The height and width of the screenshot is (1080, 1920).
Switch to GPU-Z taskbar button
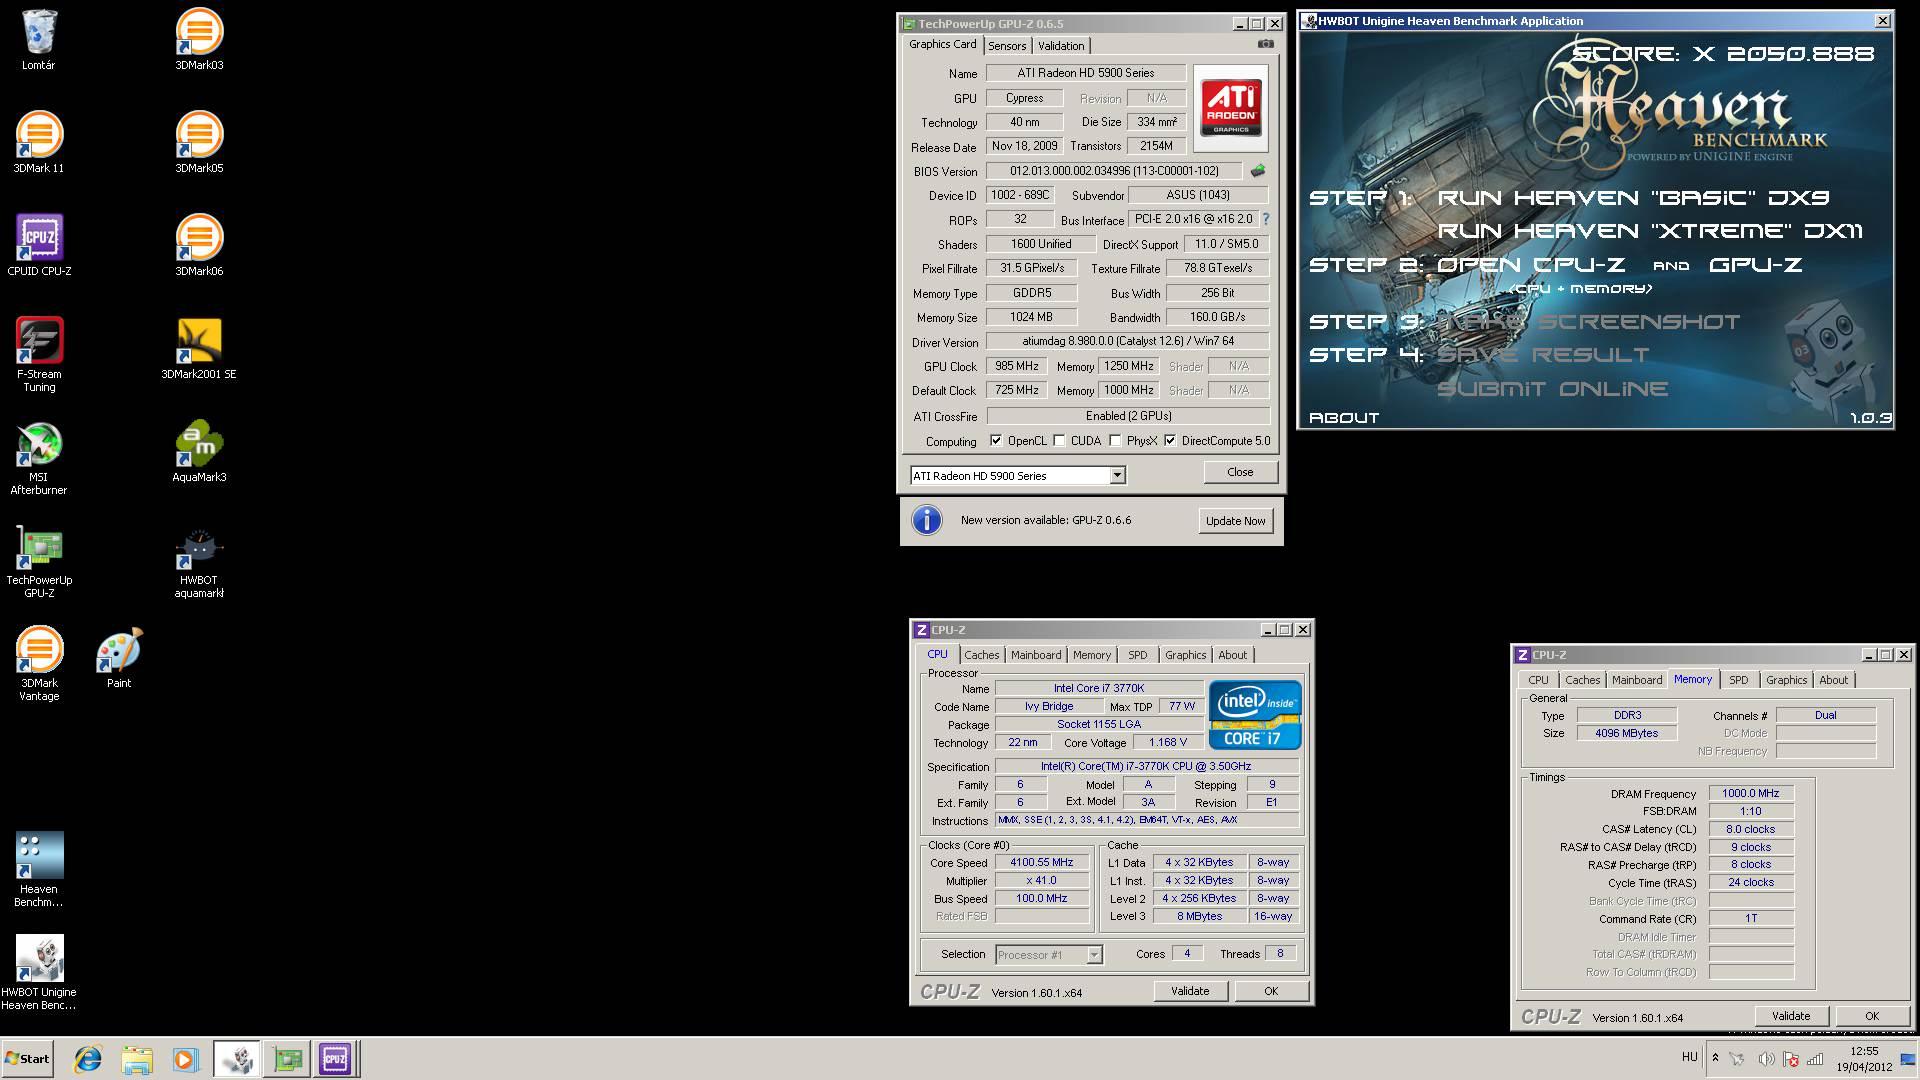click(286, 1059)
